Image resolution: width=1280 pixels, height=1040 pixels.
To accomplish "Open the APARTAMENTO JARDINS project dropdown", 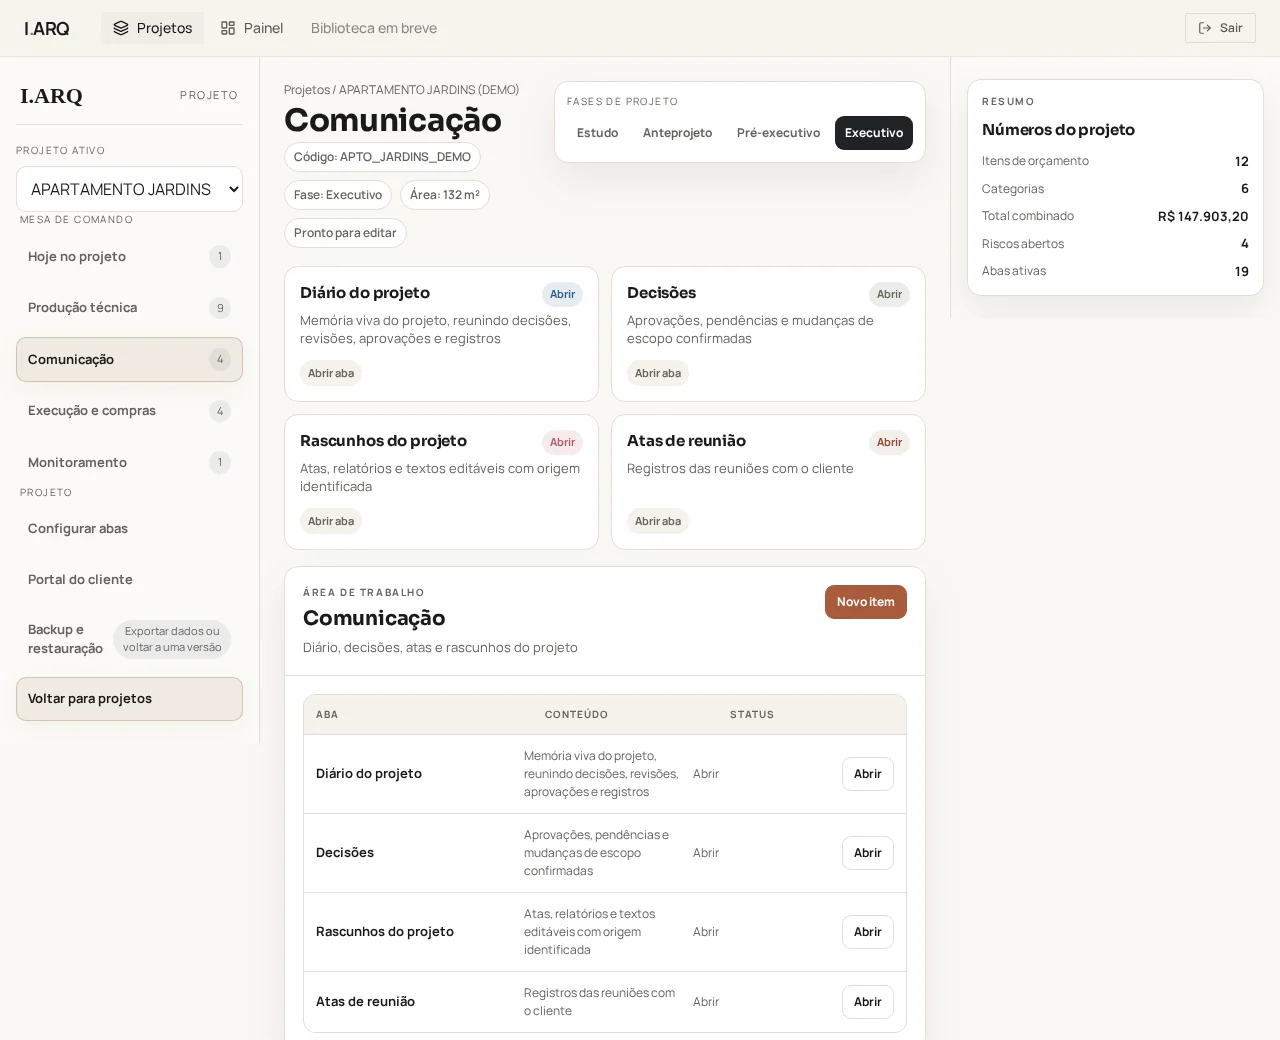I will (x=129, y=189).
